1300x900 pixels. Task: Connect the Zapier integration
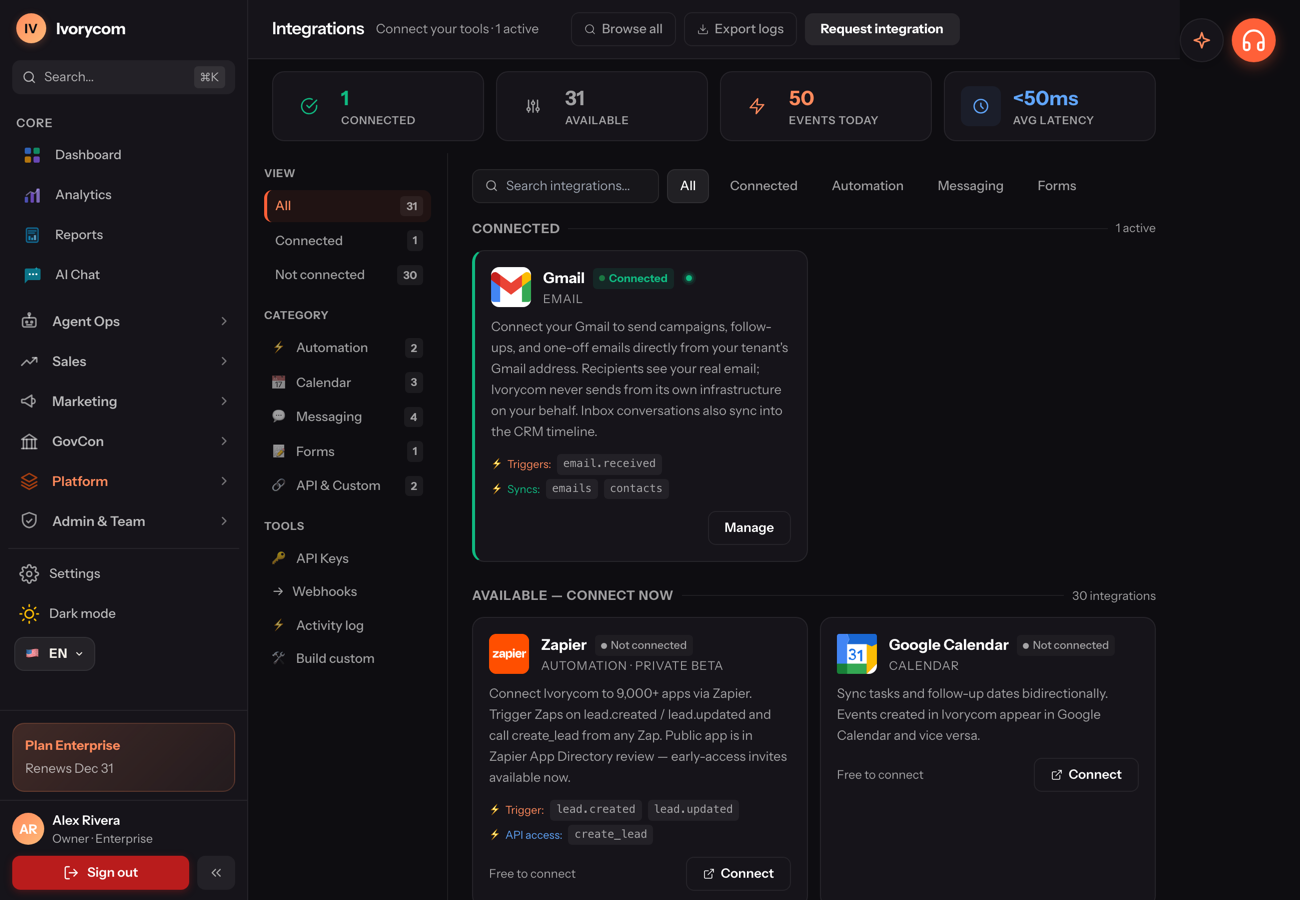(x=738, y=874)
